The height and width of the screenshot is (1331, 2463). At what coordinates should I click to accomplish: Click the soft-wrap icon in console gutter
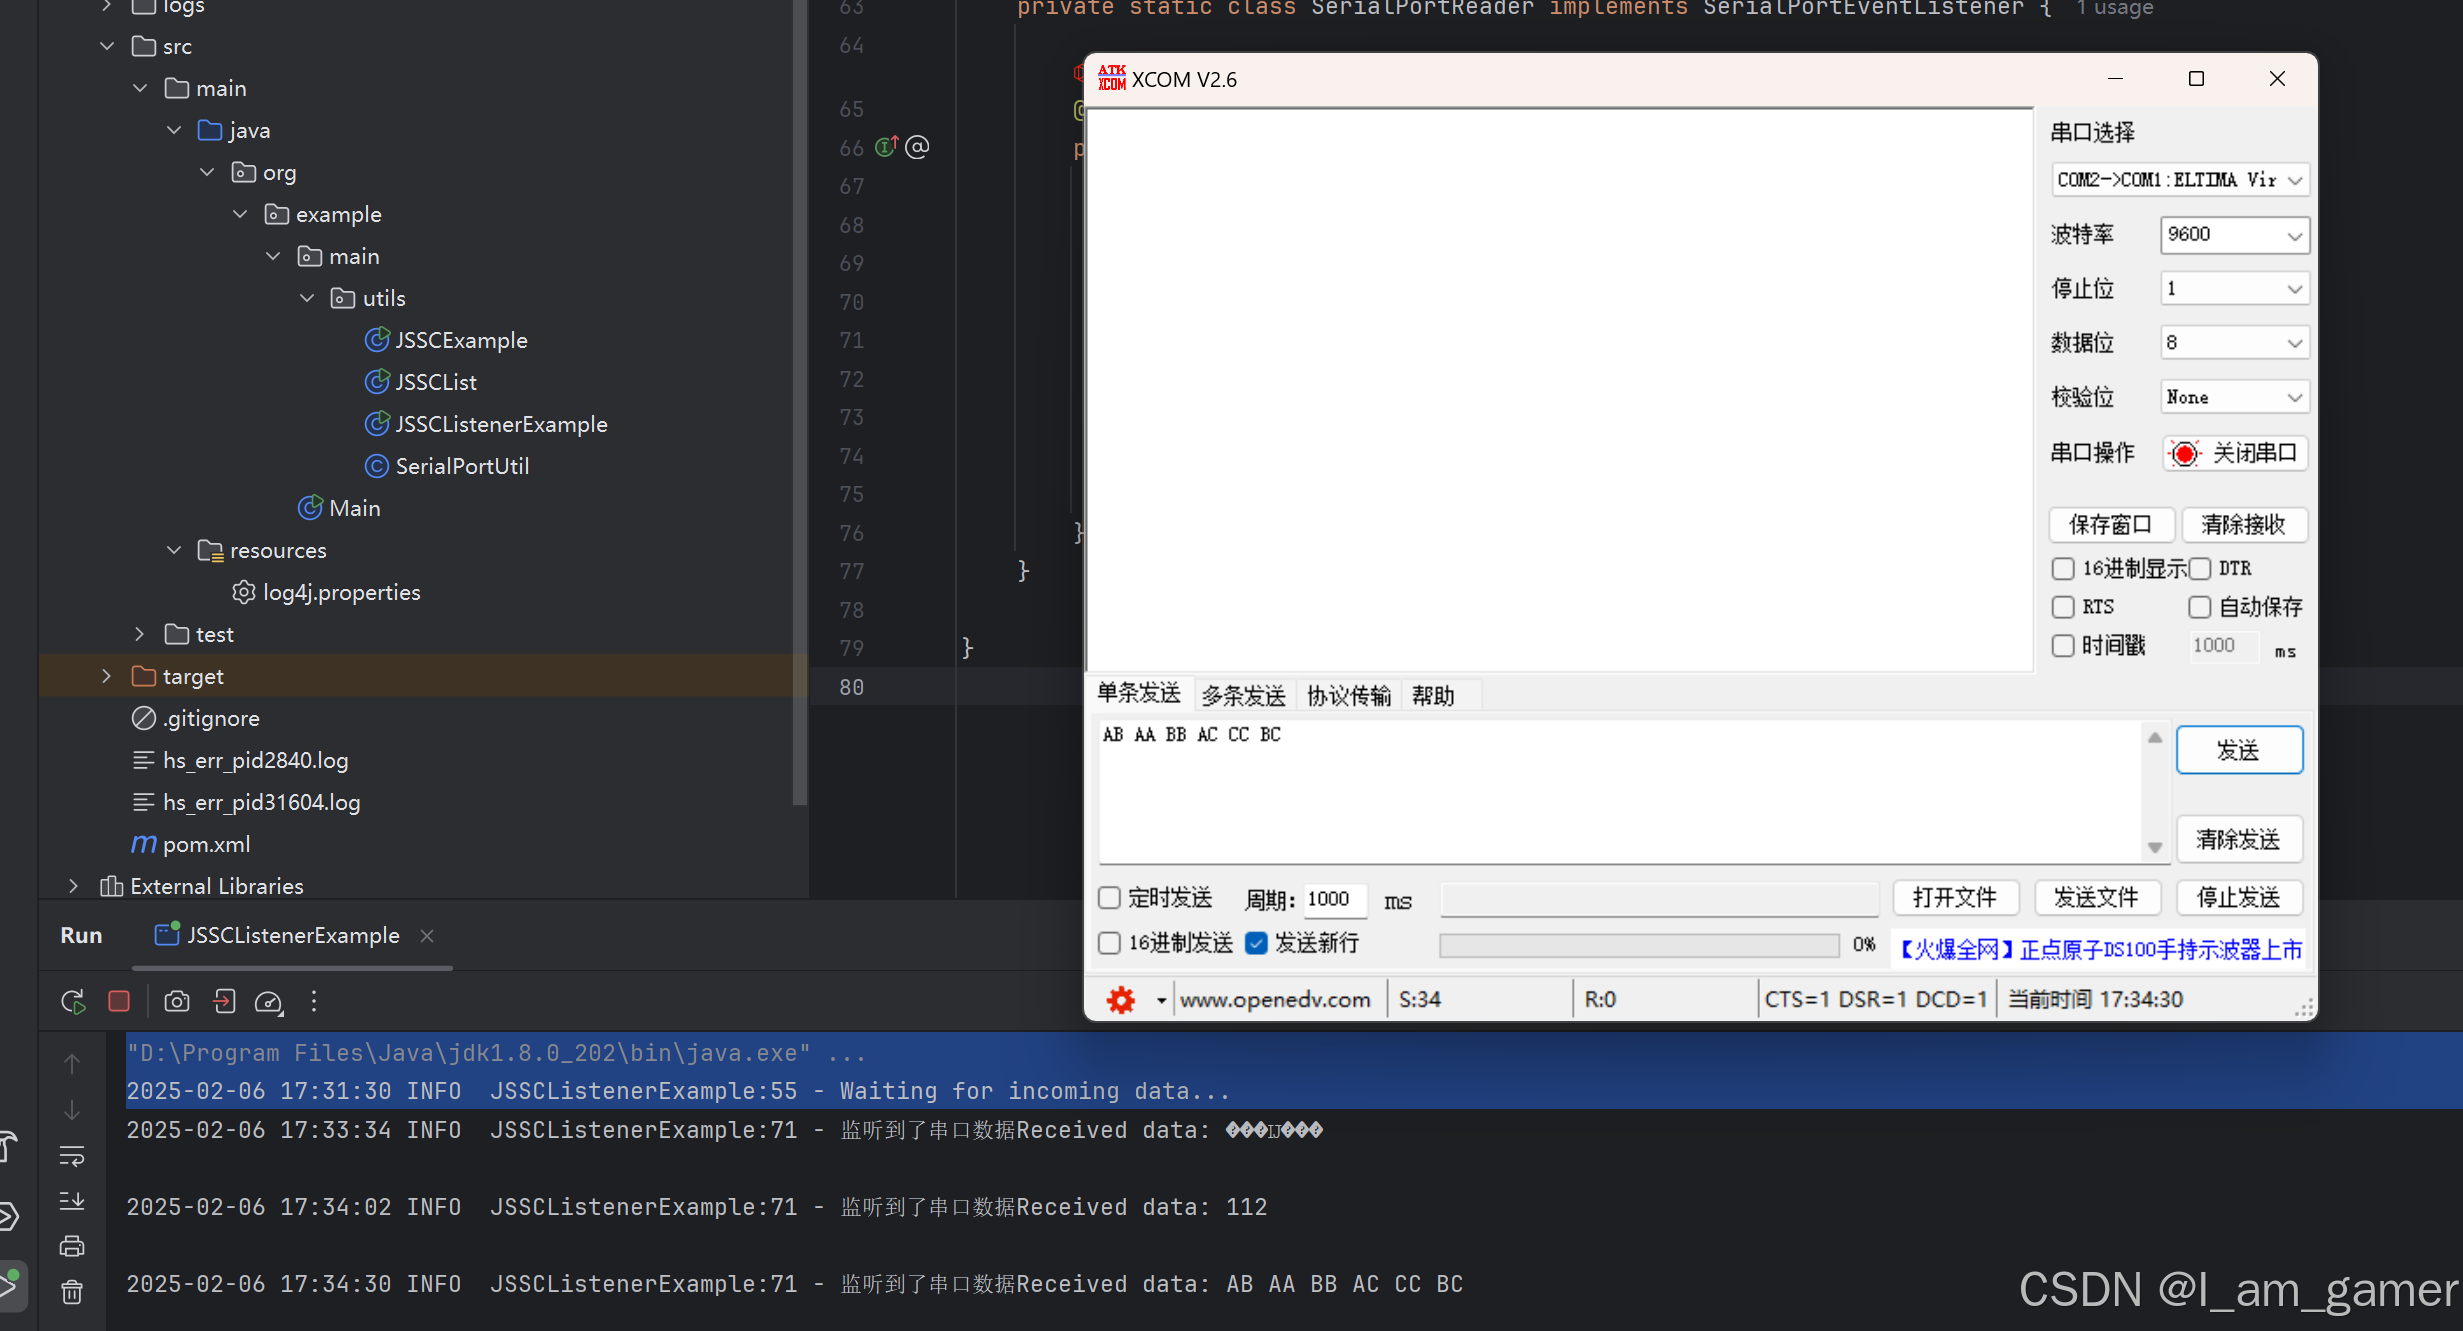pos(72,1156)
